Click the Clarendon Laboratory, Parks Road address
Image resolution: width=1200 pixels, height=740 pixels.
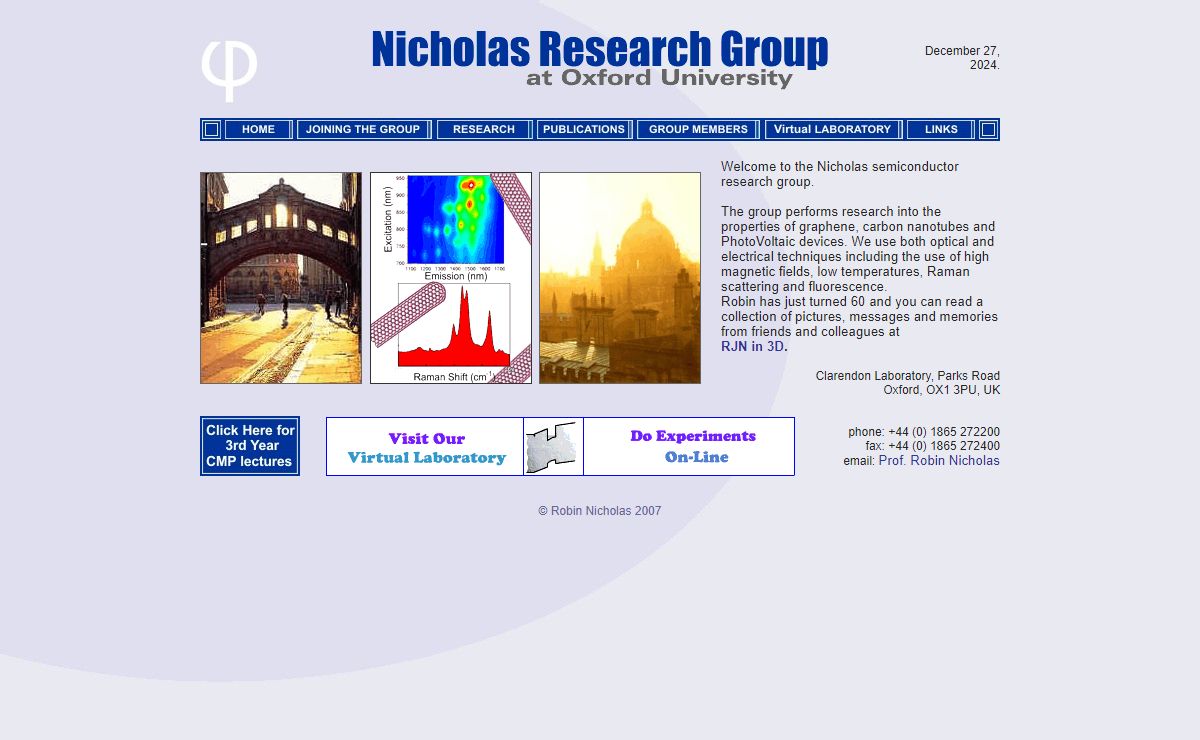908,376
